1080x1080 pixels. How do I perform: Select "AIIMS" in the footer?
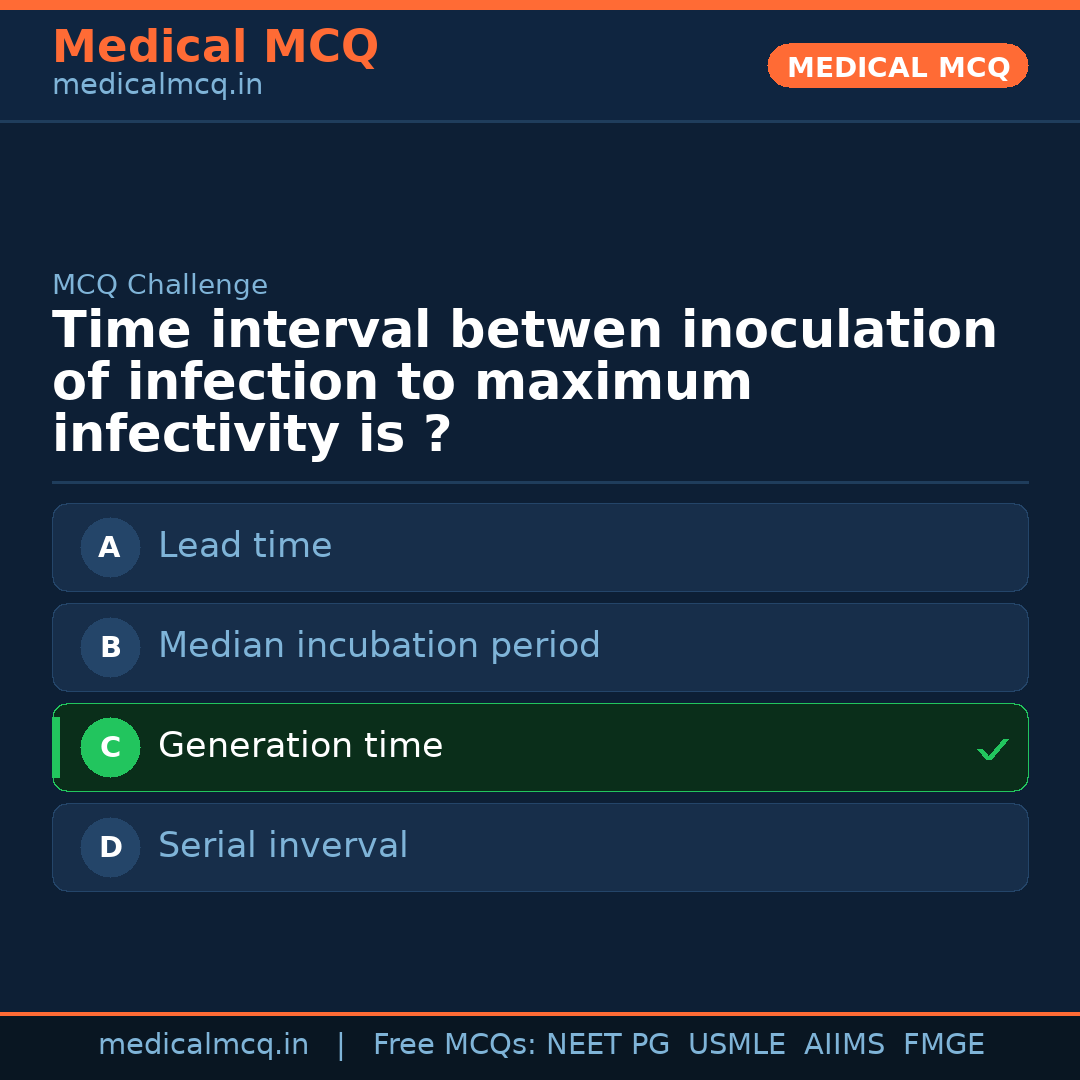[844, 1045]
